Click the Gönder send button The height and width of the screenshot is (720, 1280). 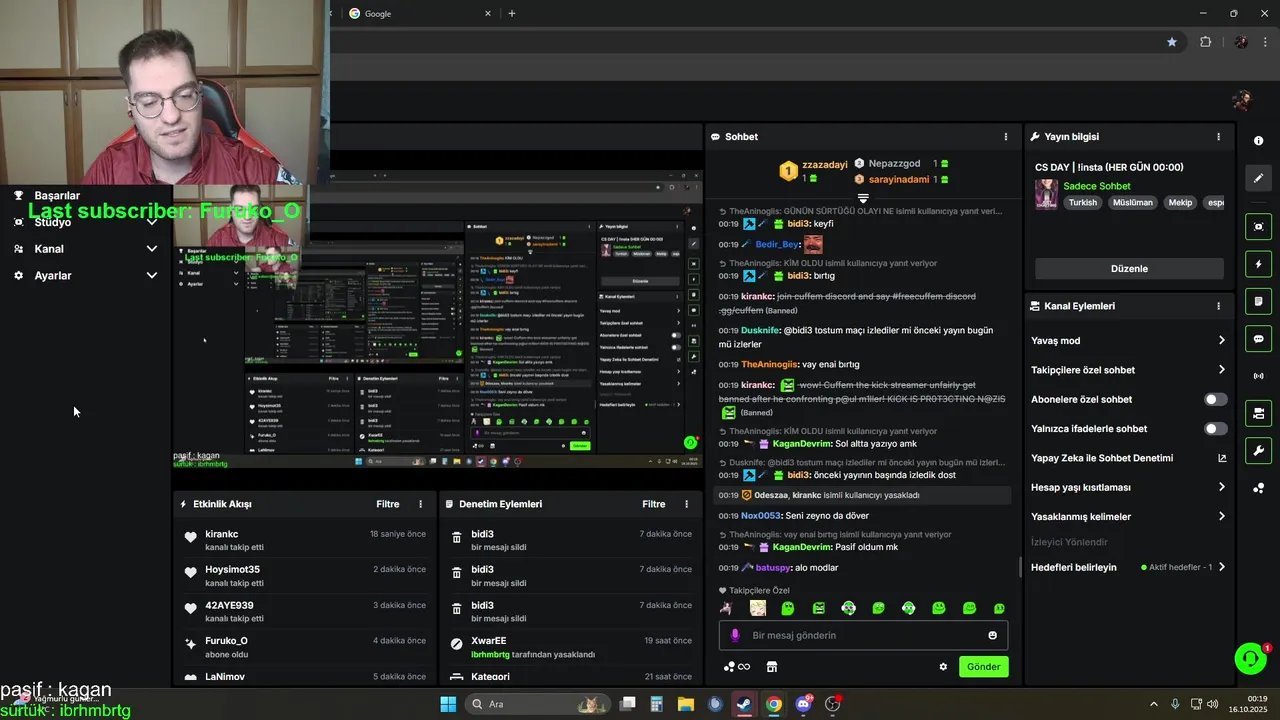pos(983,667)
